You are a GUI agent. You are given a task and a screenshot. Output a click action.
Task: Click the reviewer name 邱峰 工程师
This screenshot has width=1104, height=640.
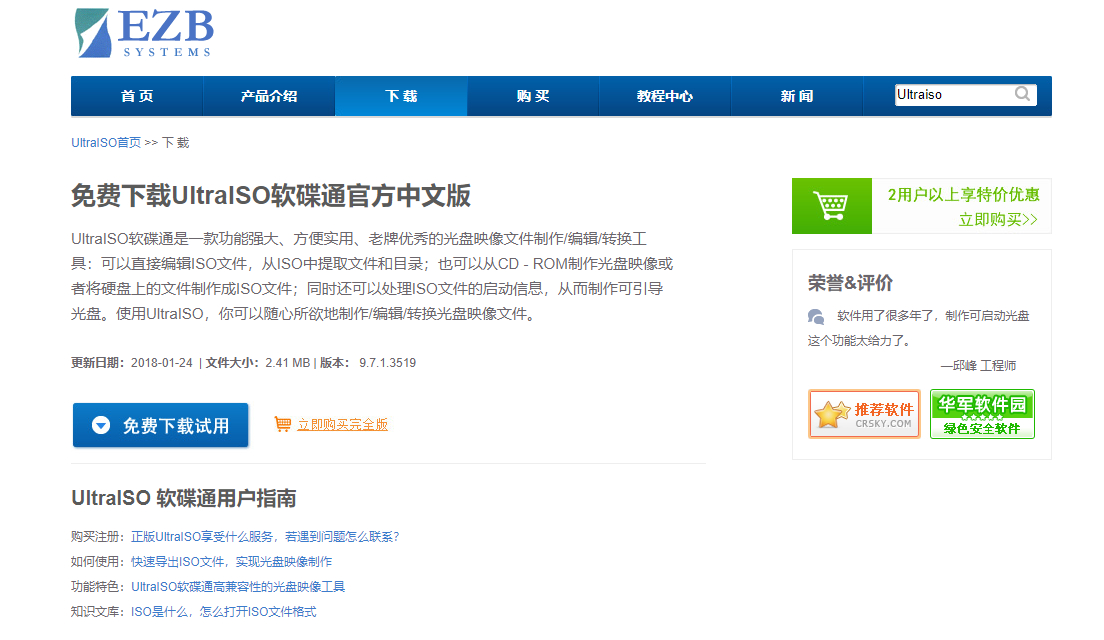pos(984,366)
